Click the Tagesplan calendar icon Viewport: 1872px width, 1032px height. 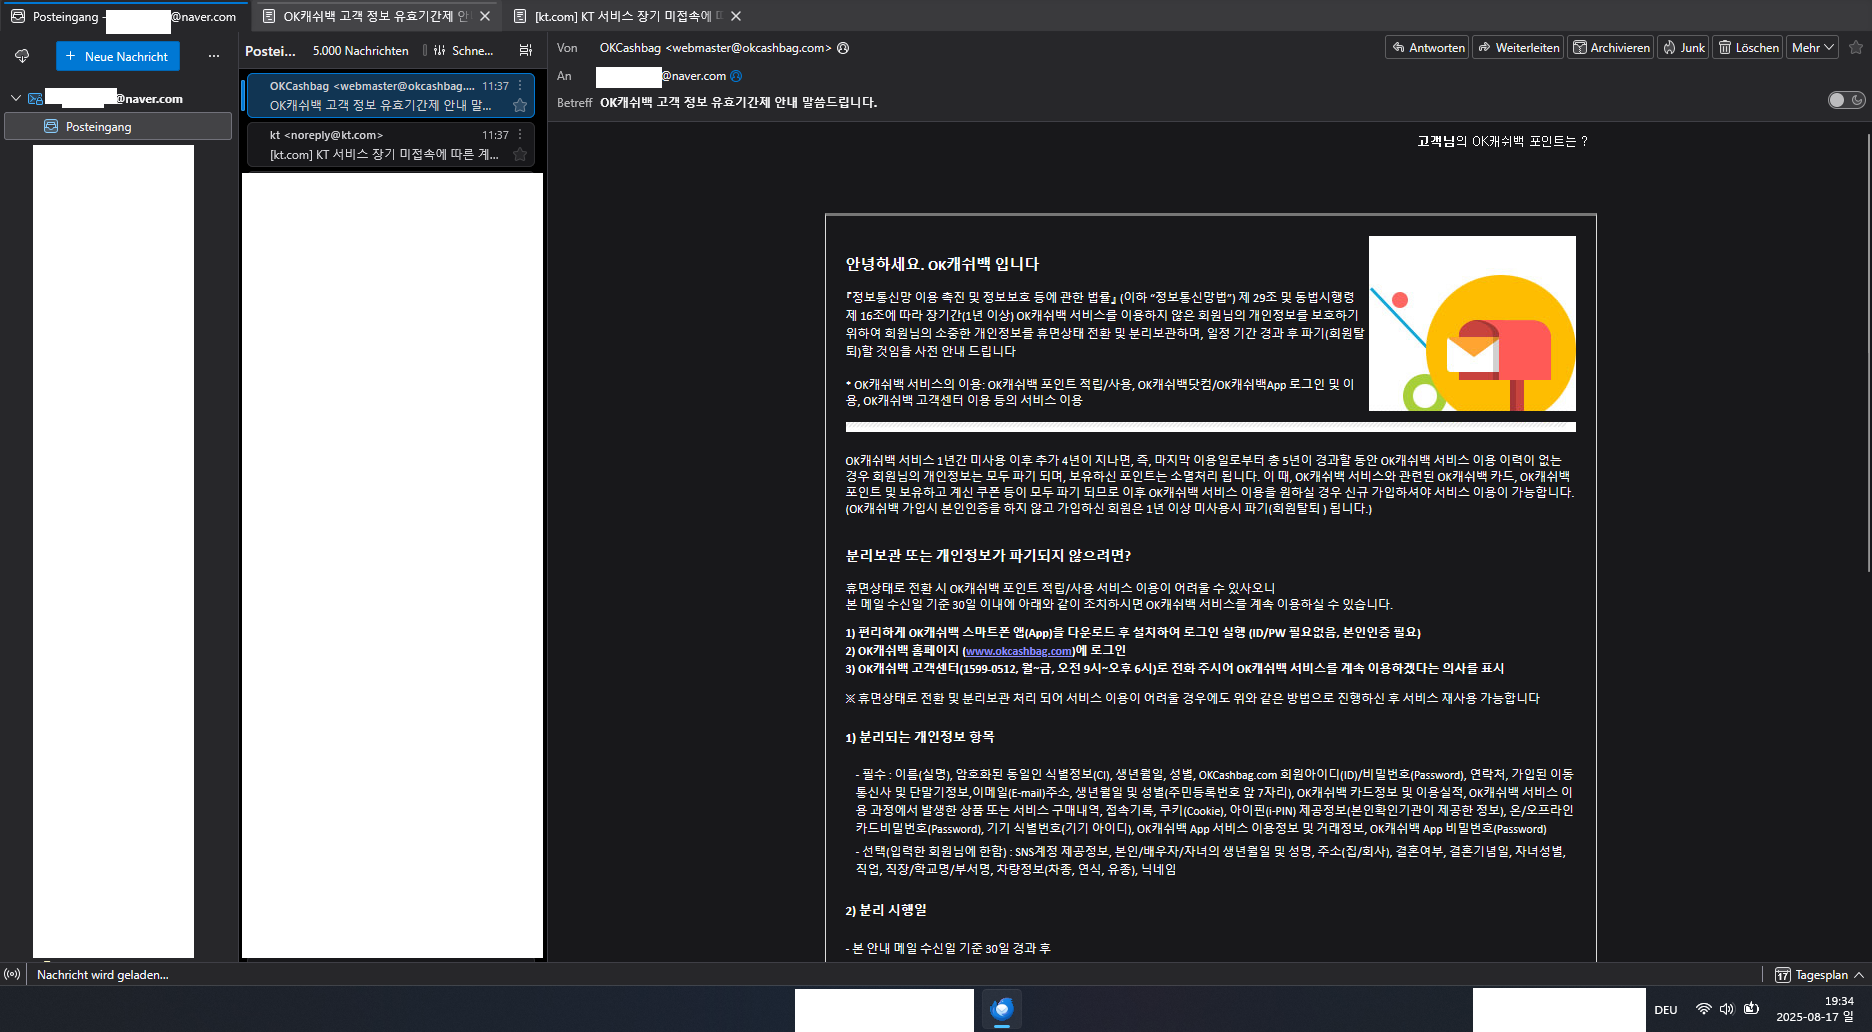pyautogui.click(x=1782, y=975)
